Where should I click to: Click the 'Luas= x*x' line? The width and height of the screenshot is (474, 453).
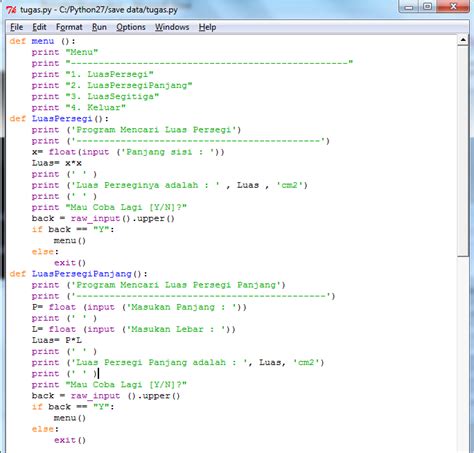point(57,163)
